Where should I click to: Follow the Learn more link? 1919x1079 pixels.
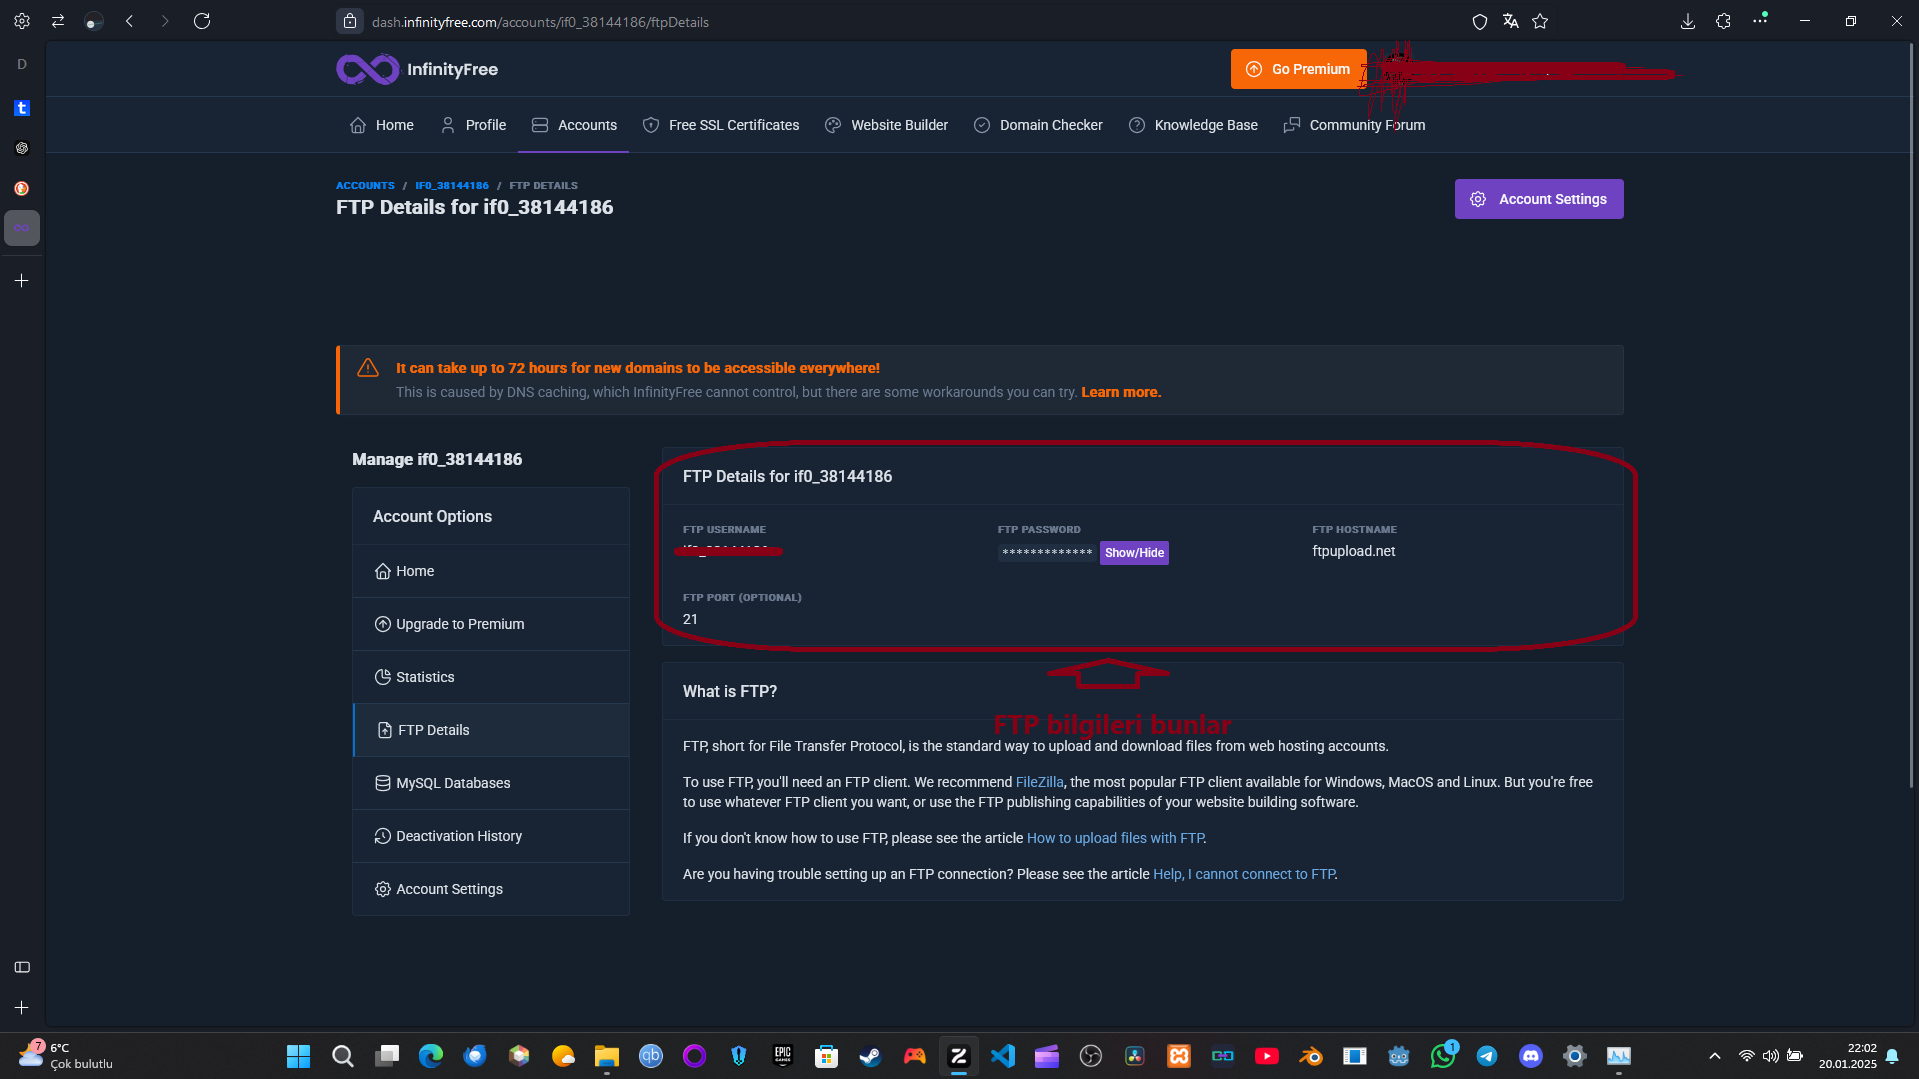[1121, 392]
